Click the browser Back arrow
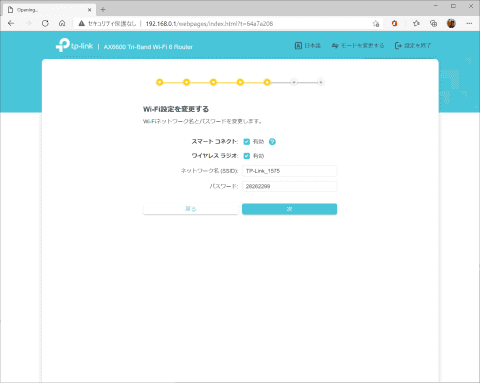This screenshot has width=480, height=383. [x=11, y=23]
